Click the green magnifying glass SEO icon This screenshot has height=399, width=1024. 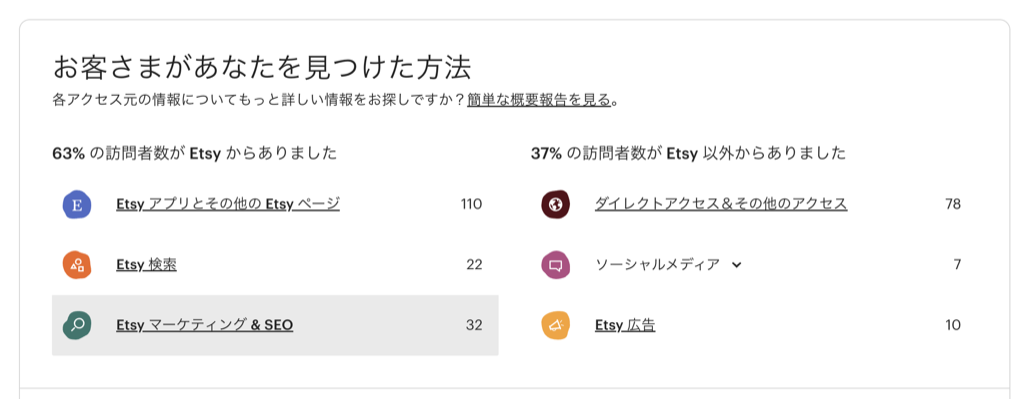(x=77, y=325)
